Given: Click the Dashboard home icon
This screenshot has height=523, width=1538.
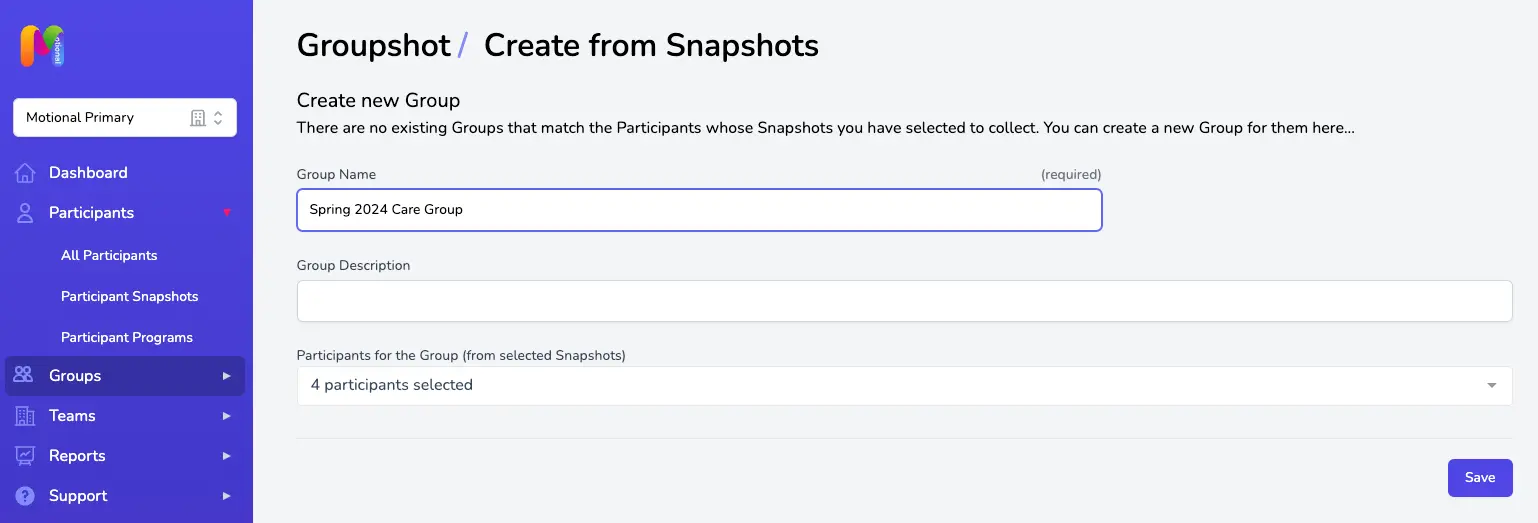Looking at the screenshot, I should [x=26, y=173].
